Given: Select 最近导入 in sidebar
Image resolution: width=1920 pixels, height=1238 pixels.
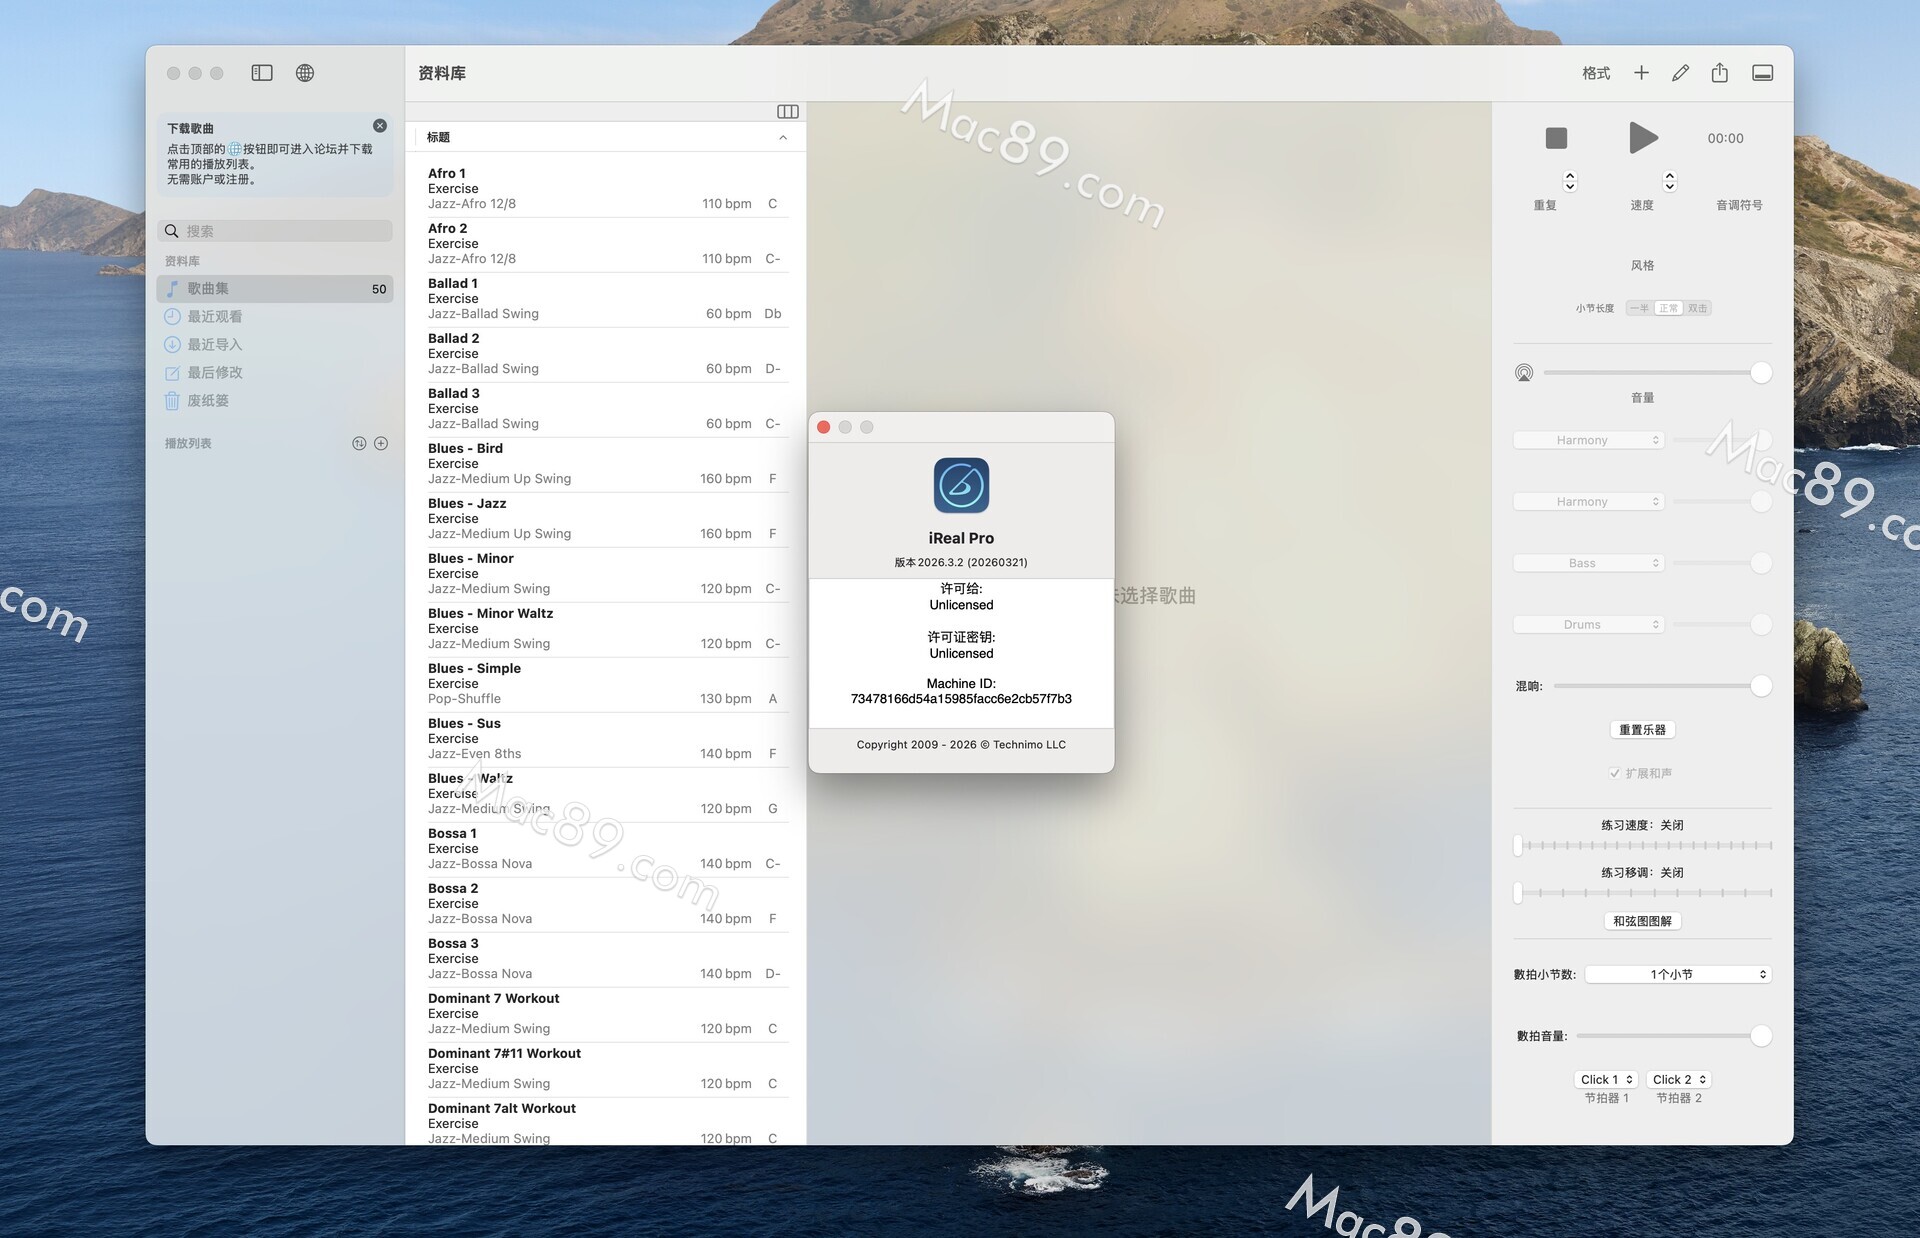Looking at the screenshot, I should (x=214, y=344).
